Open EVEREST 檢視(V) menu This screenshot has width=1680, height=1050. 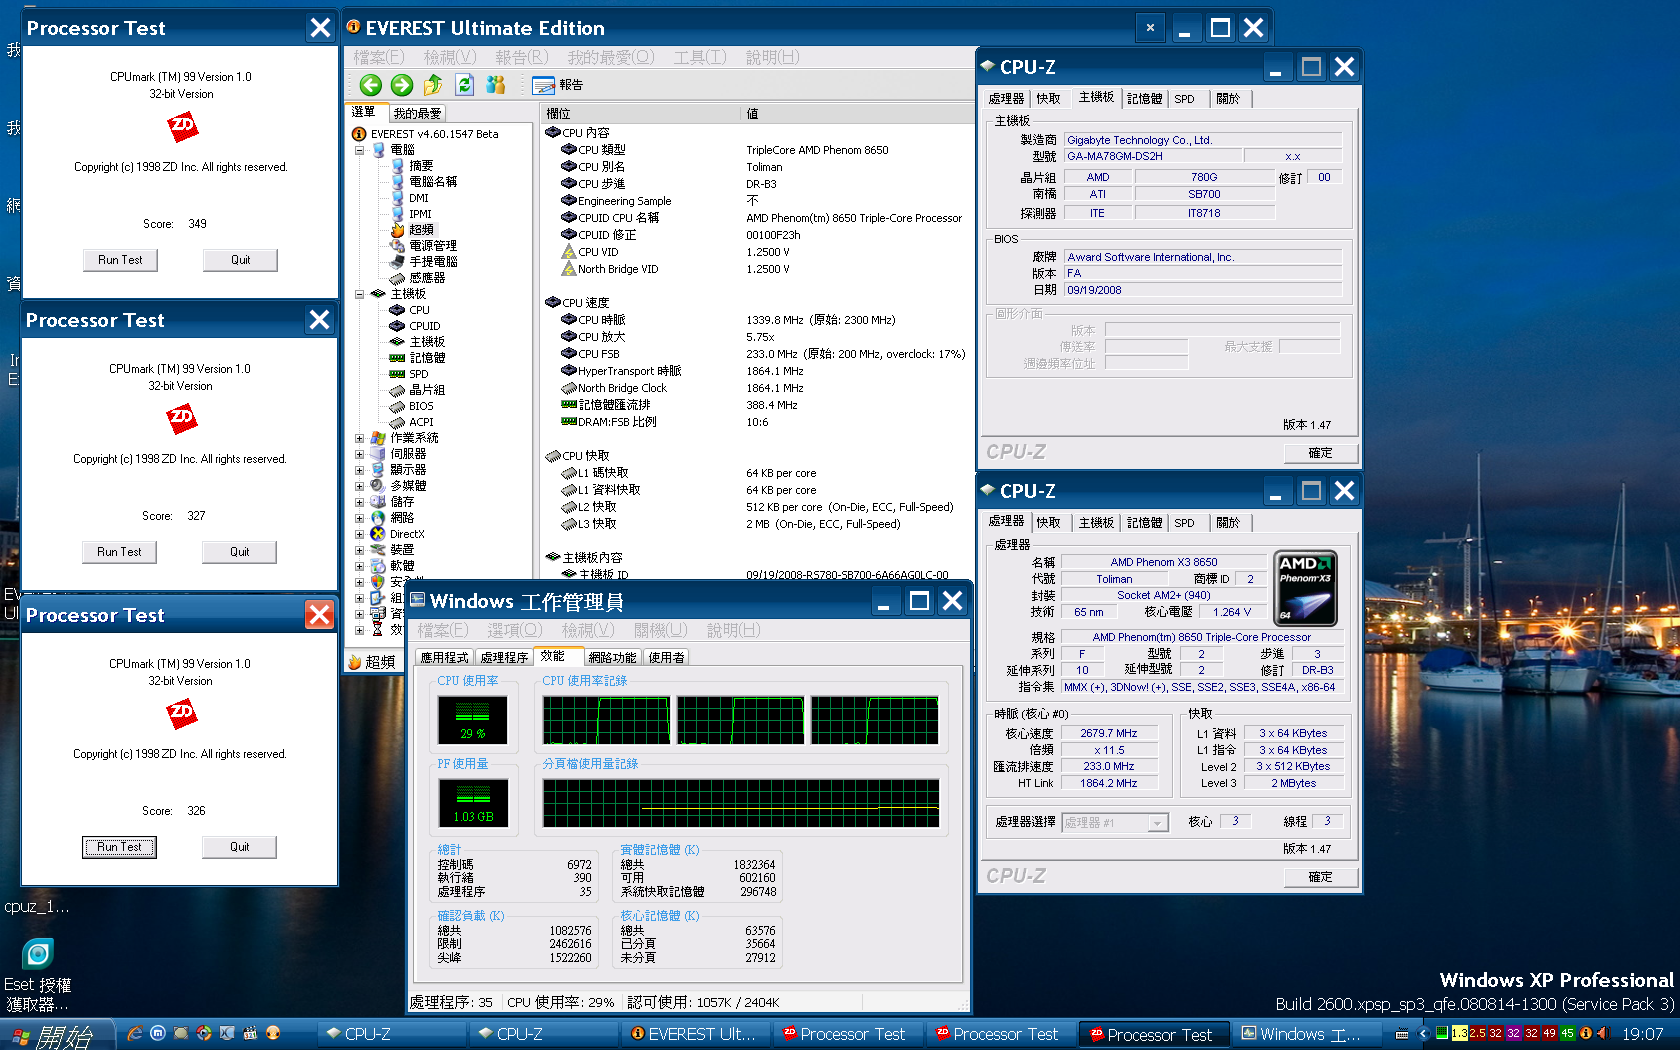[450, 57]
